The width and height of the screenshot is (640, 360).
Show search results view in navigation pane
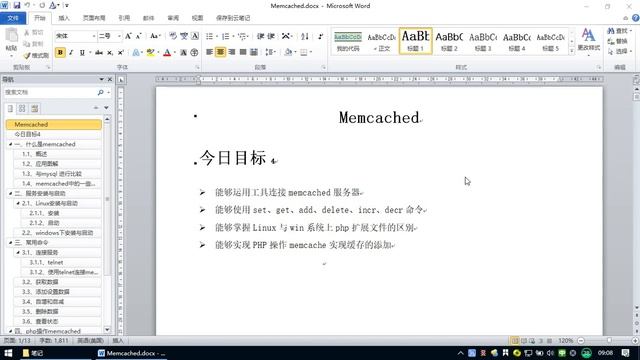(x=34, y=108)
